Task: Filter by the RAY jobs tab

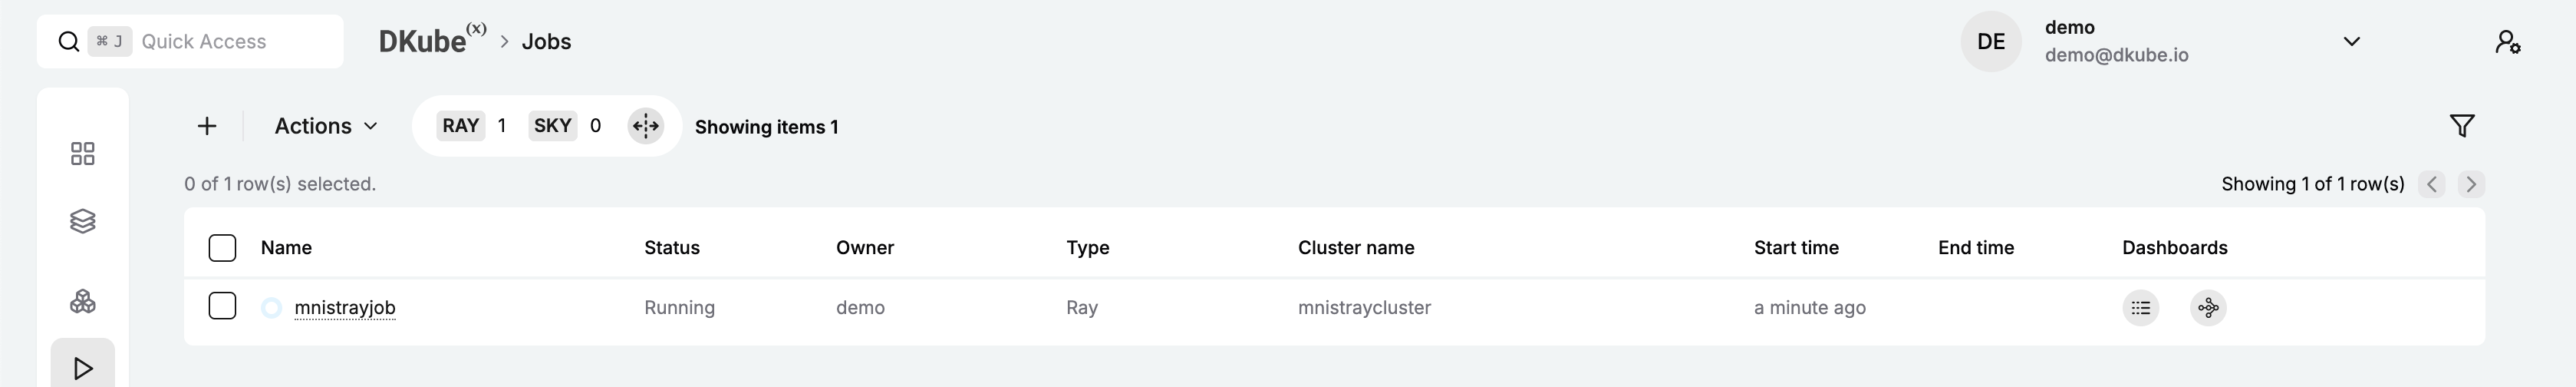Action: (x=461, y=126)
